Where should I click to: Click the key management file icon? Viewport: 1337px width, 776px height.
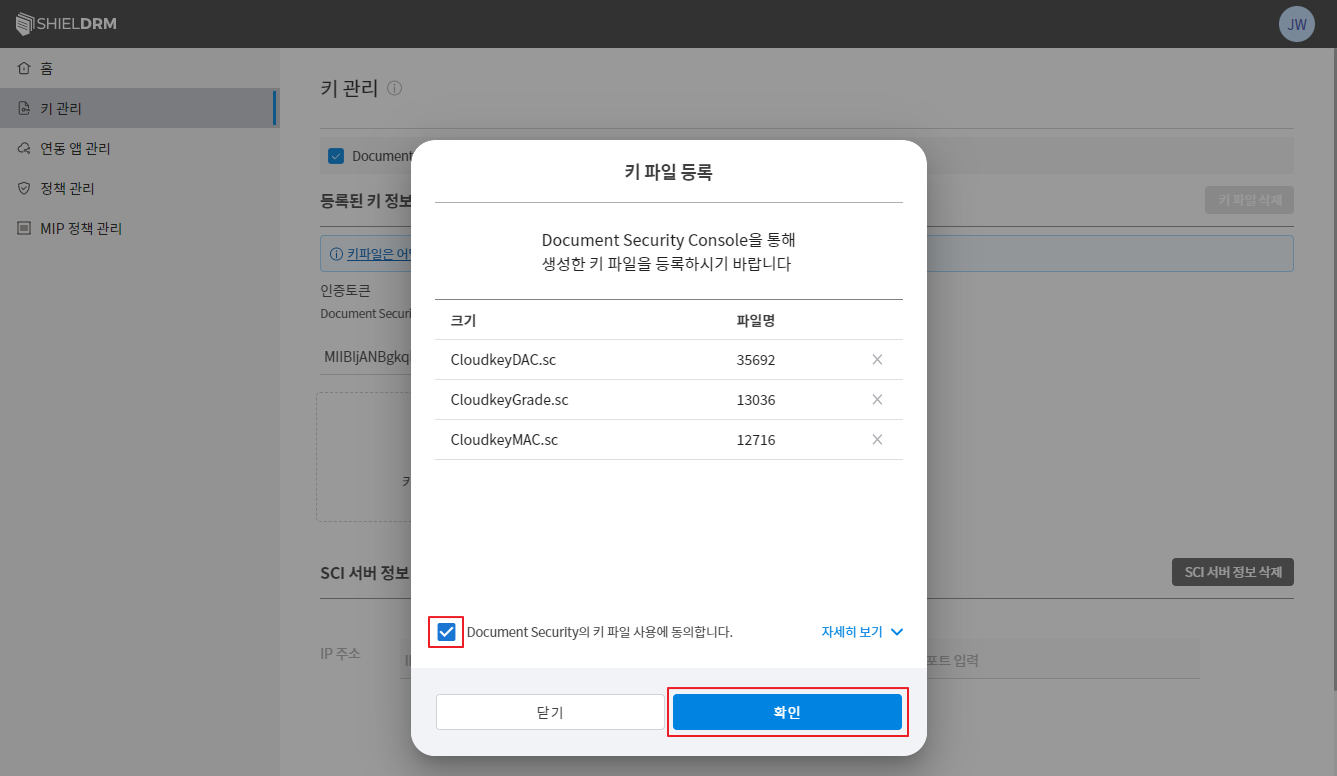[24, 108]
